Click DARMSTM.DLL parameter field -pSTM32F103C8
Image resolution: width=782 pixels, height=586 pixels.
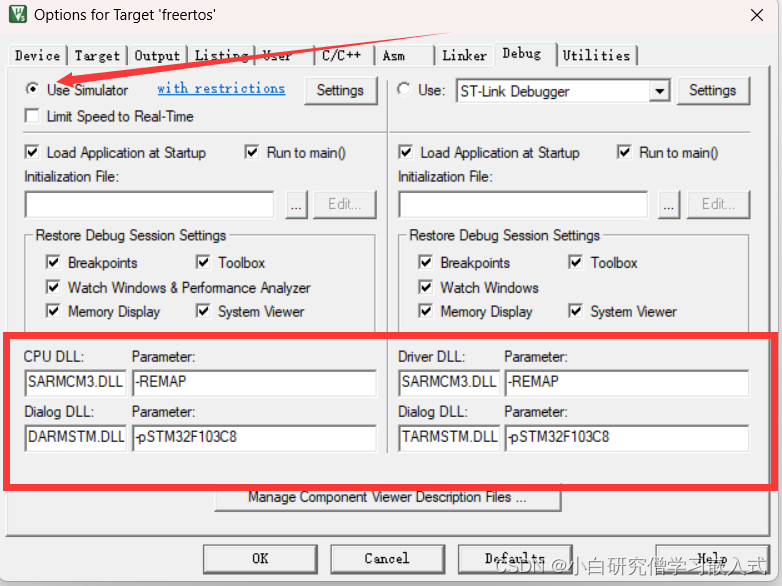pyautogui.click(x=254, y=438)
